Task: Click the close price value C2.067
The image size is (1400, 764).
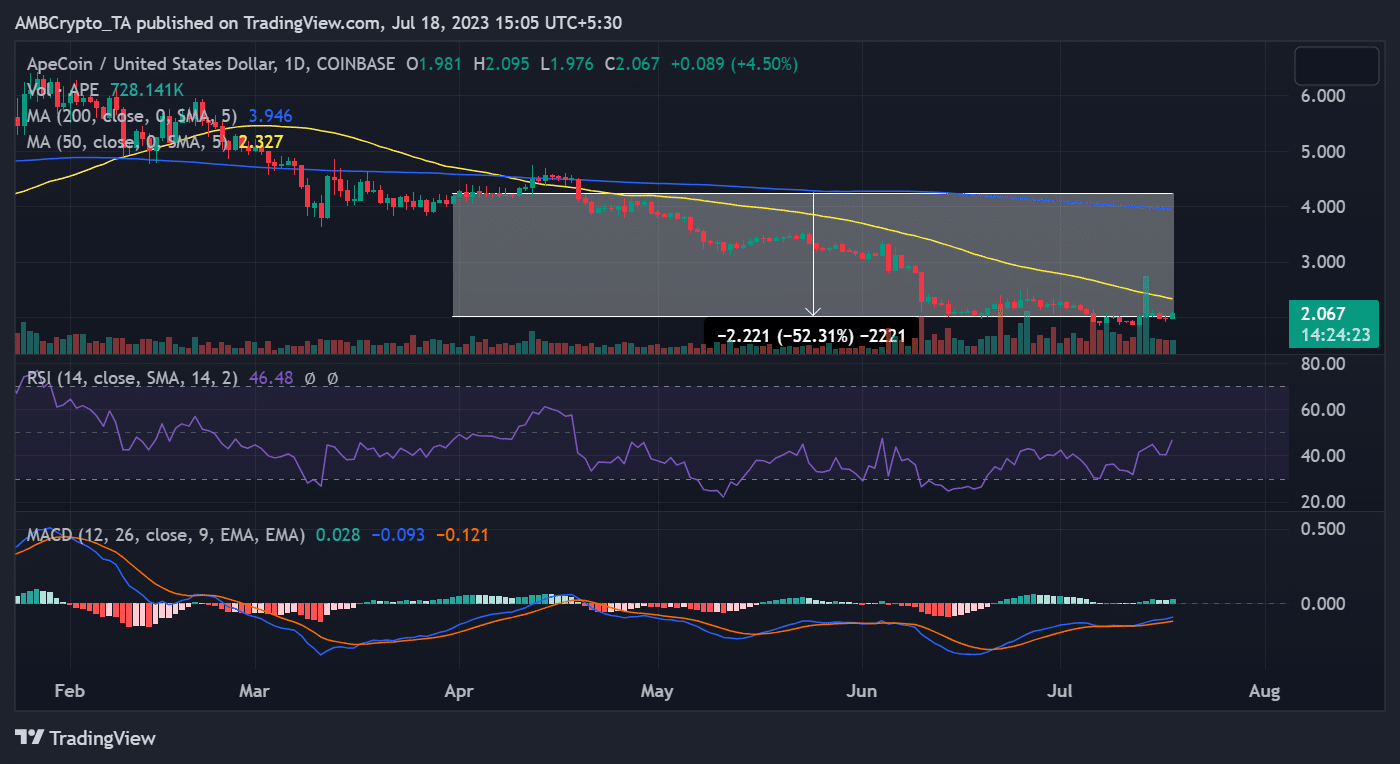Action: click(x=631, y=64)
